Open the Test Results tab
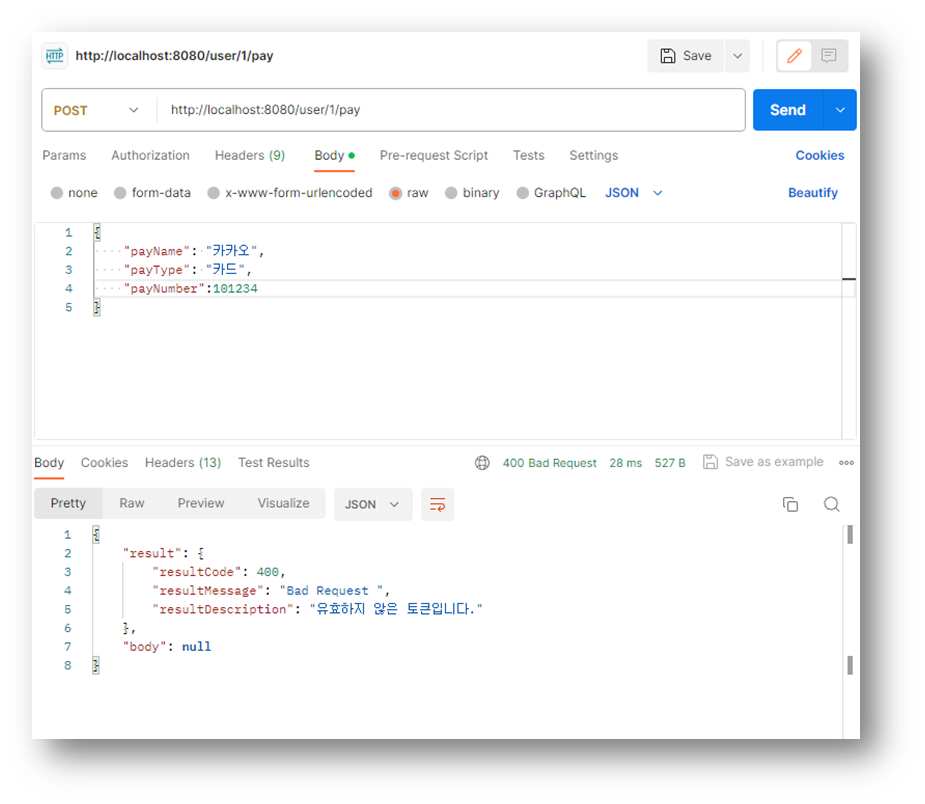Viewport: 925px width, 804px height. (x=274, y=463)
